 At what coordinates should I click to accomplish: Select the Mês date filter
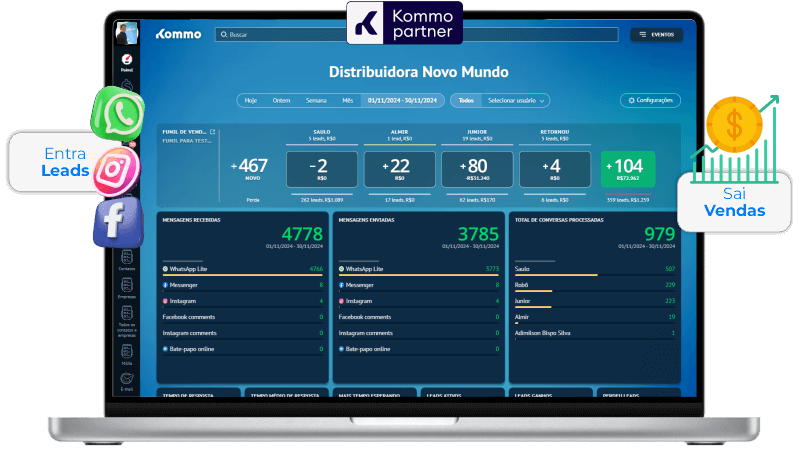(347, 100)
